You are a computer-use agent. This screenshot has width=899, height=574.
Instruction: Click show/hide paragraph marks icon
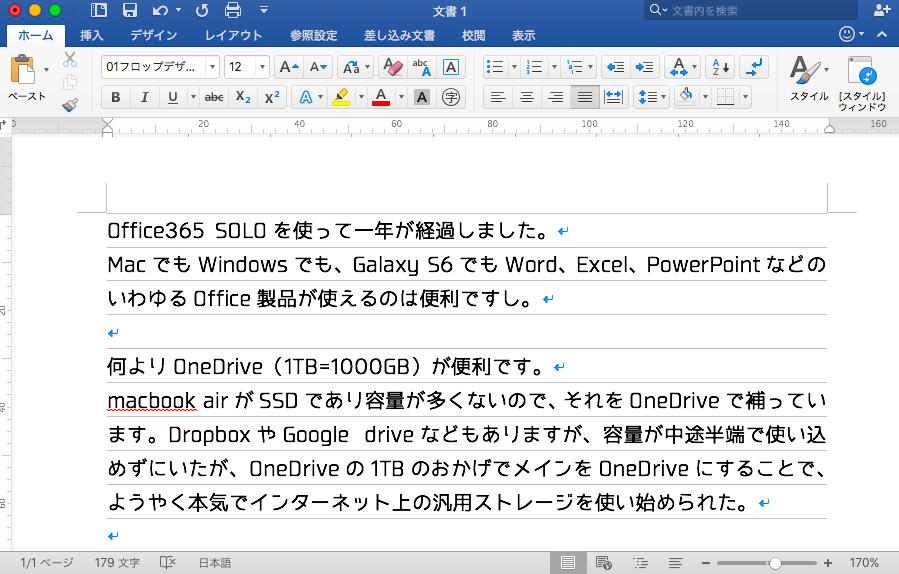click(755, 67)
